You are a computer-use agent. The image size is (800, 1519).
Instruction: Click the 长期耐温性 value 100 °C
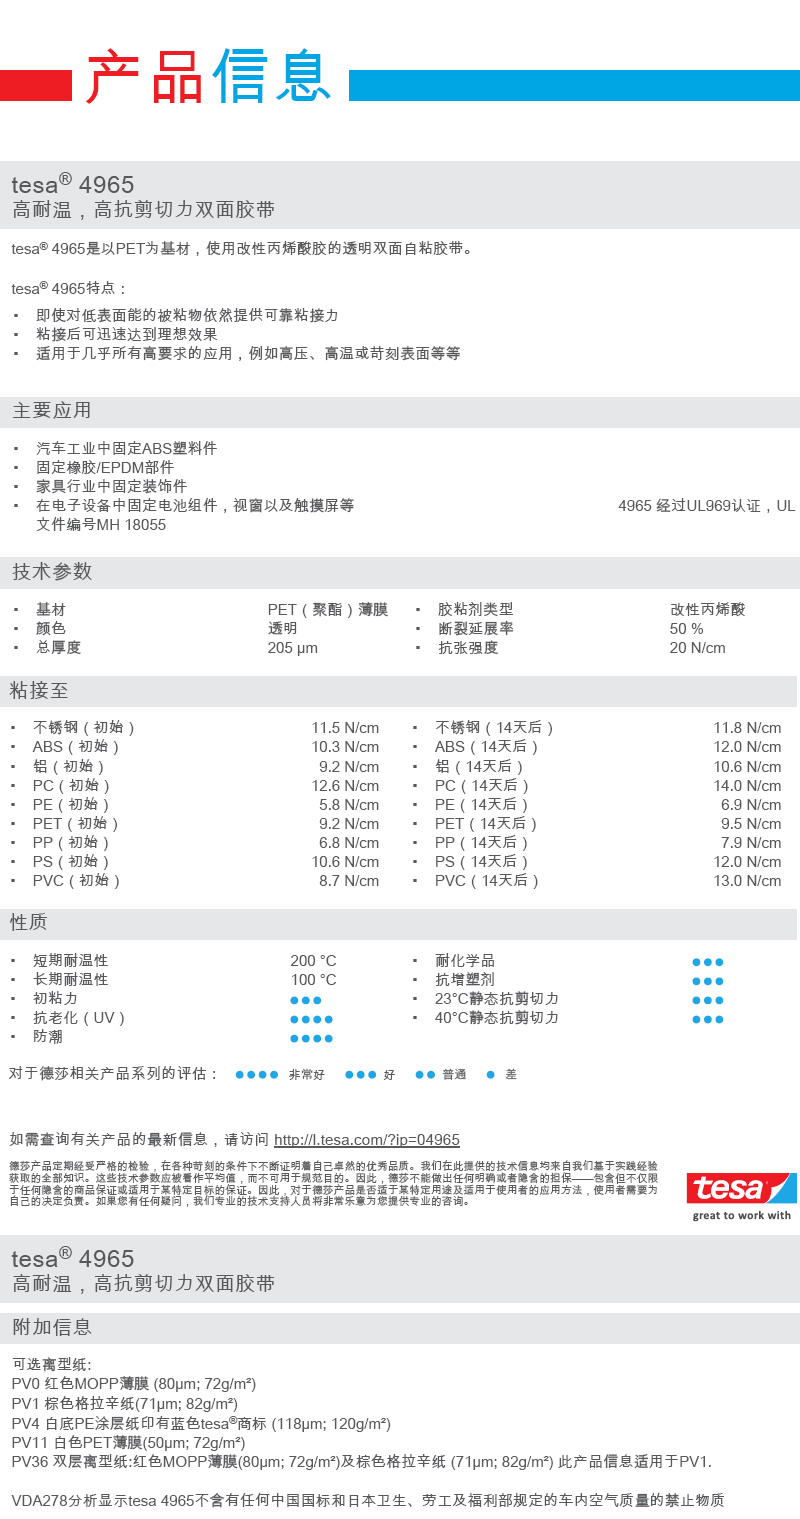313,979
